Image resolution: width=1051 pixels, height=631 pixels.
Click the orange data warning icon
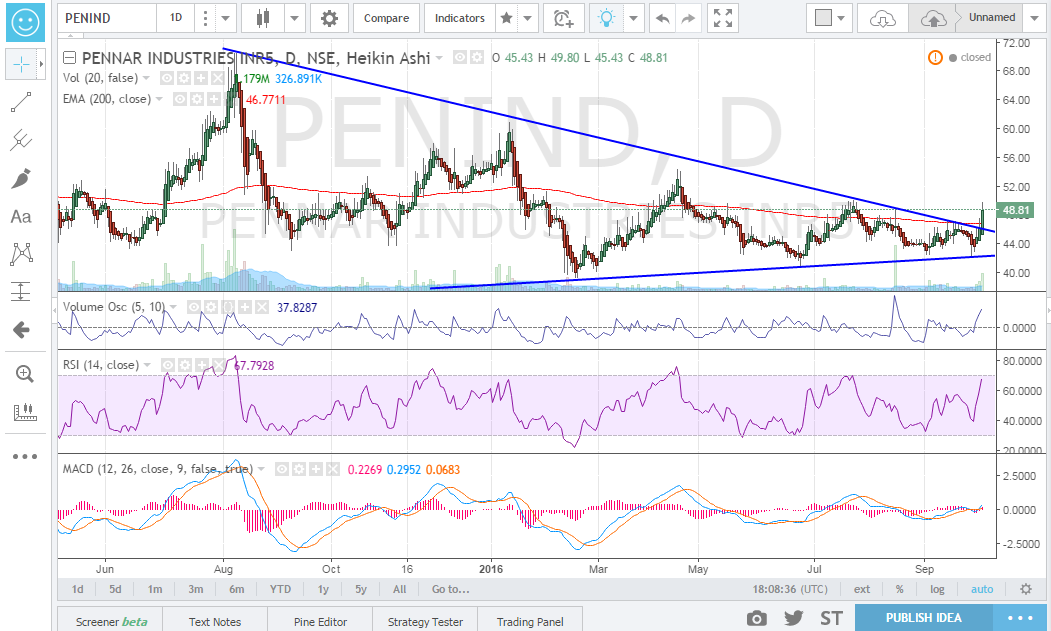click(x=935, y=58)
